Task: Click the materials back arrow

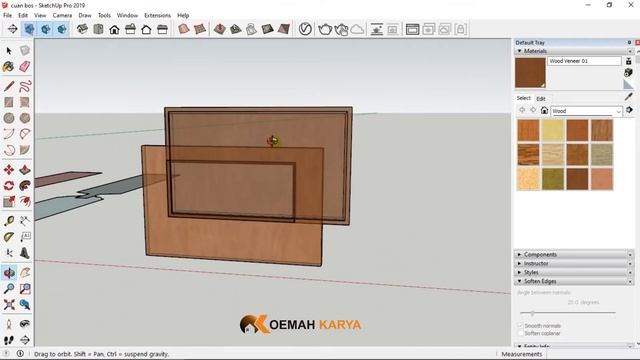Action: pyautogui.click(x=522, y=110)
